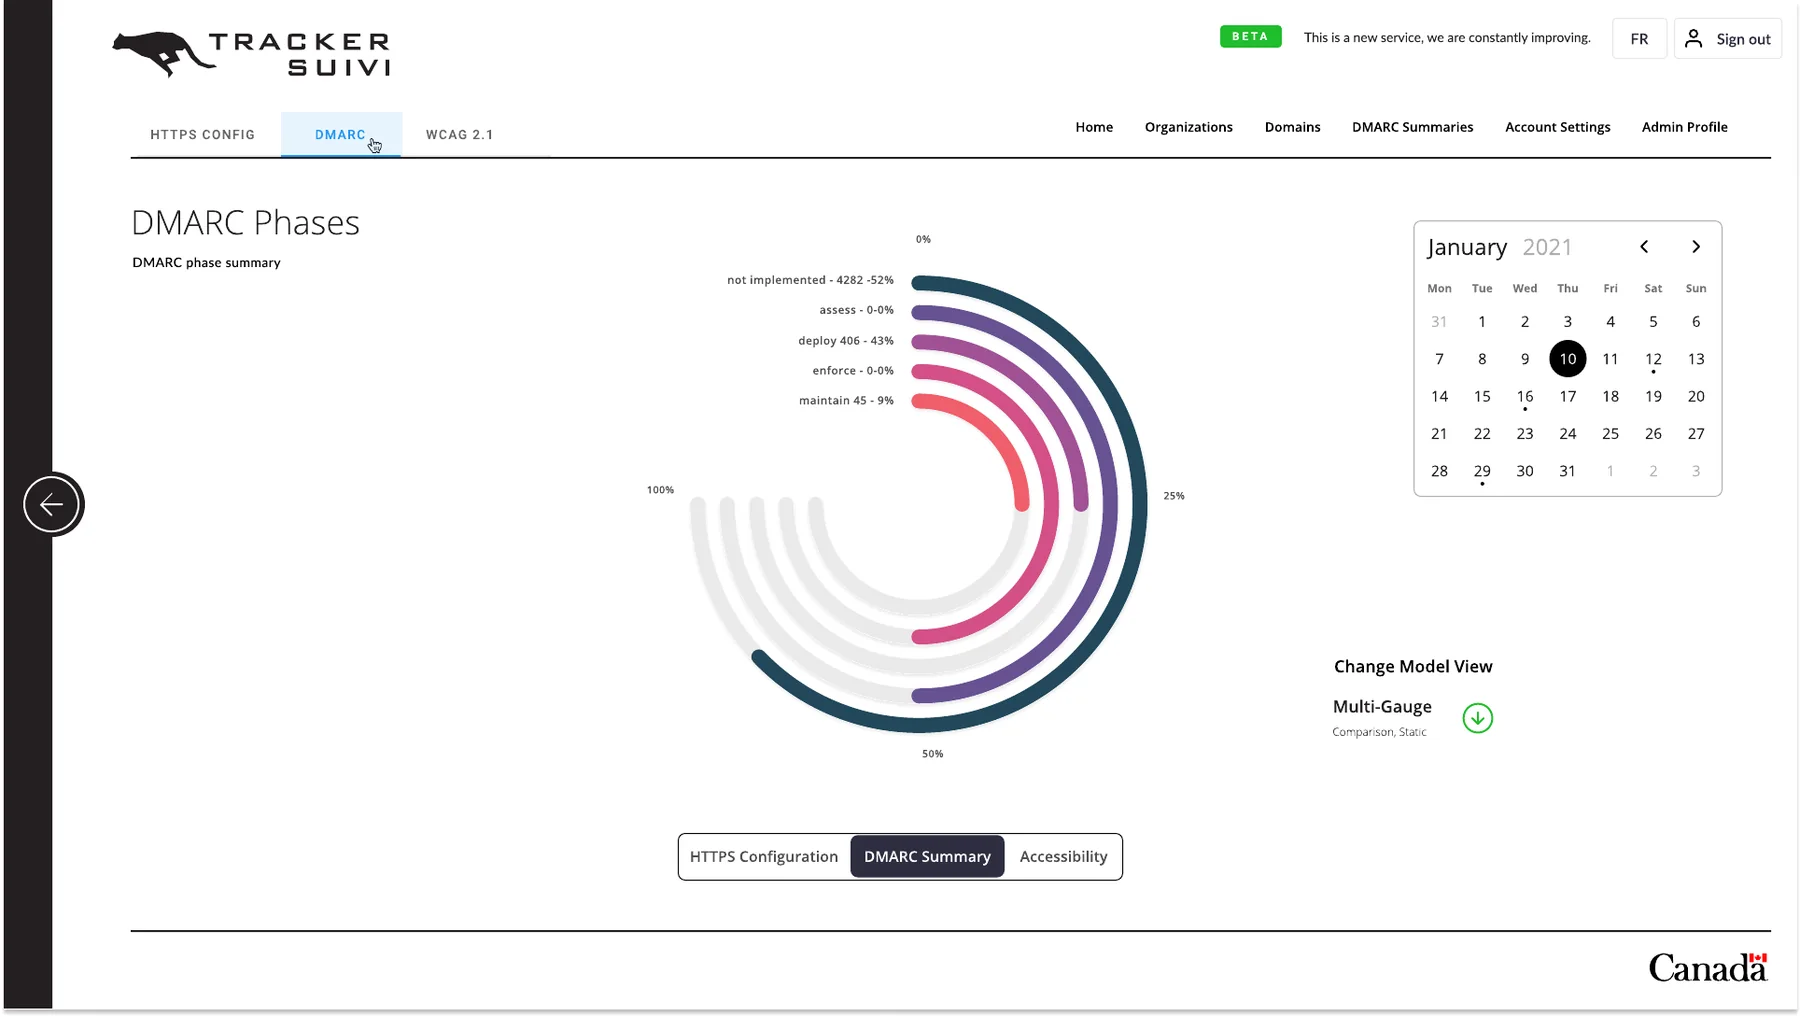Pick January 16 on the calendar

[x=1524, y=397]
